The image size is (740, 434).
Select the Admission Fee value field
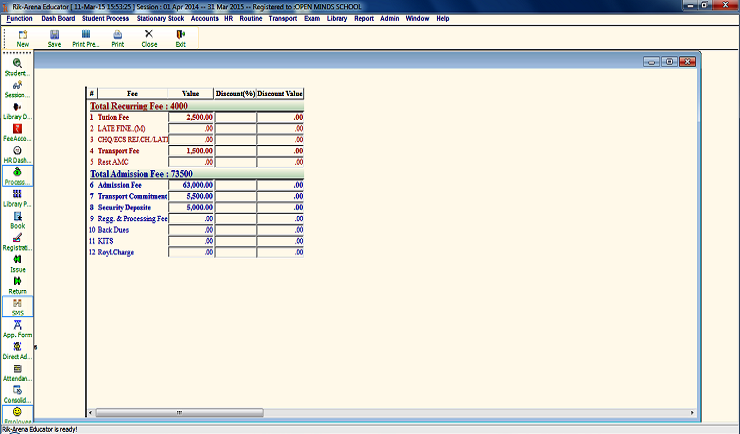[x=192, y=185]
